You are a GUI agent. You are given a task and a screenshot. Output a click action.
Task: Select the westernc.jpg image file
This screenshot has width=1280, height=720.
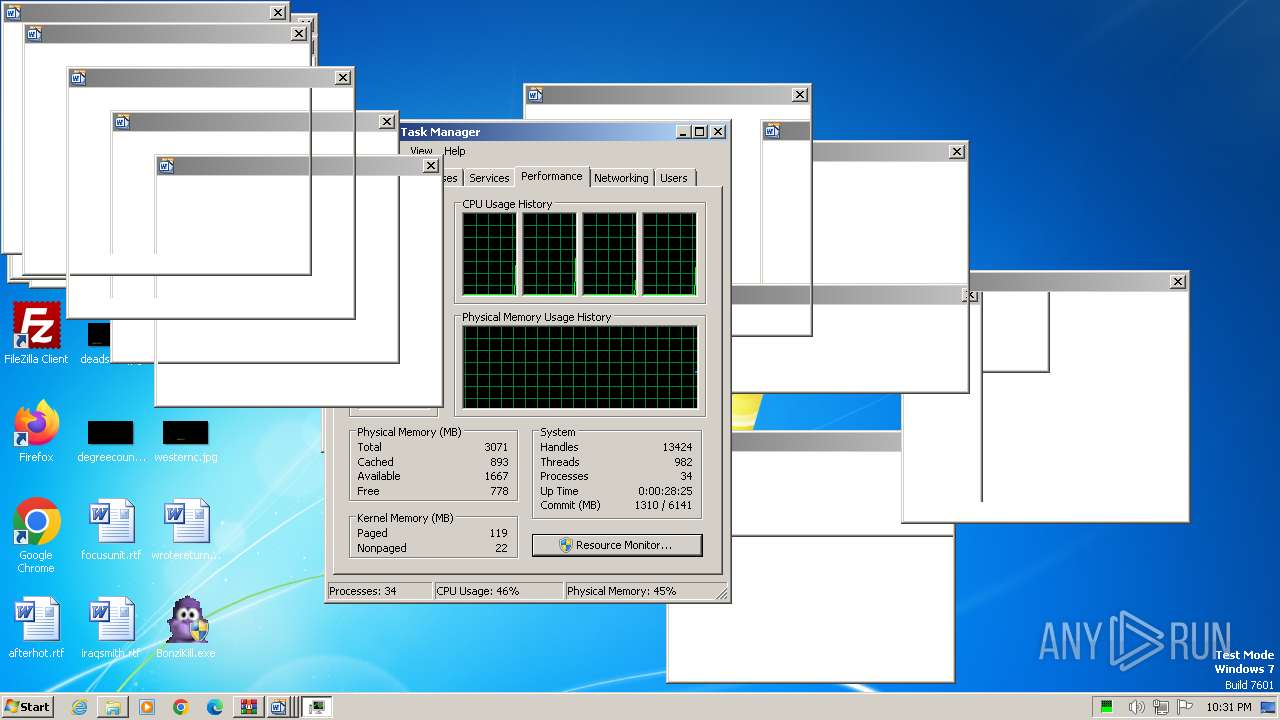(x=186, y=441)
